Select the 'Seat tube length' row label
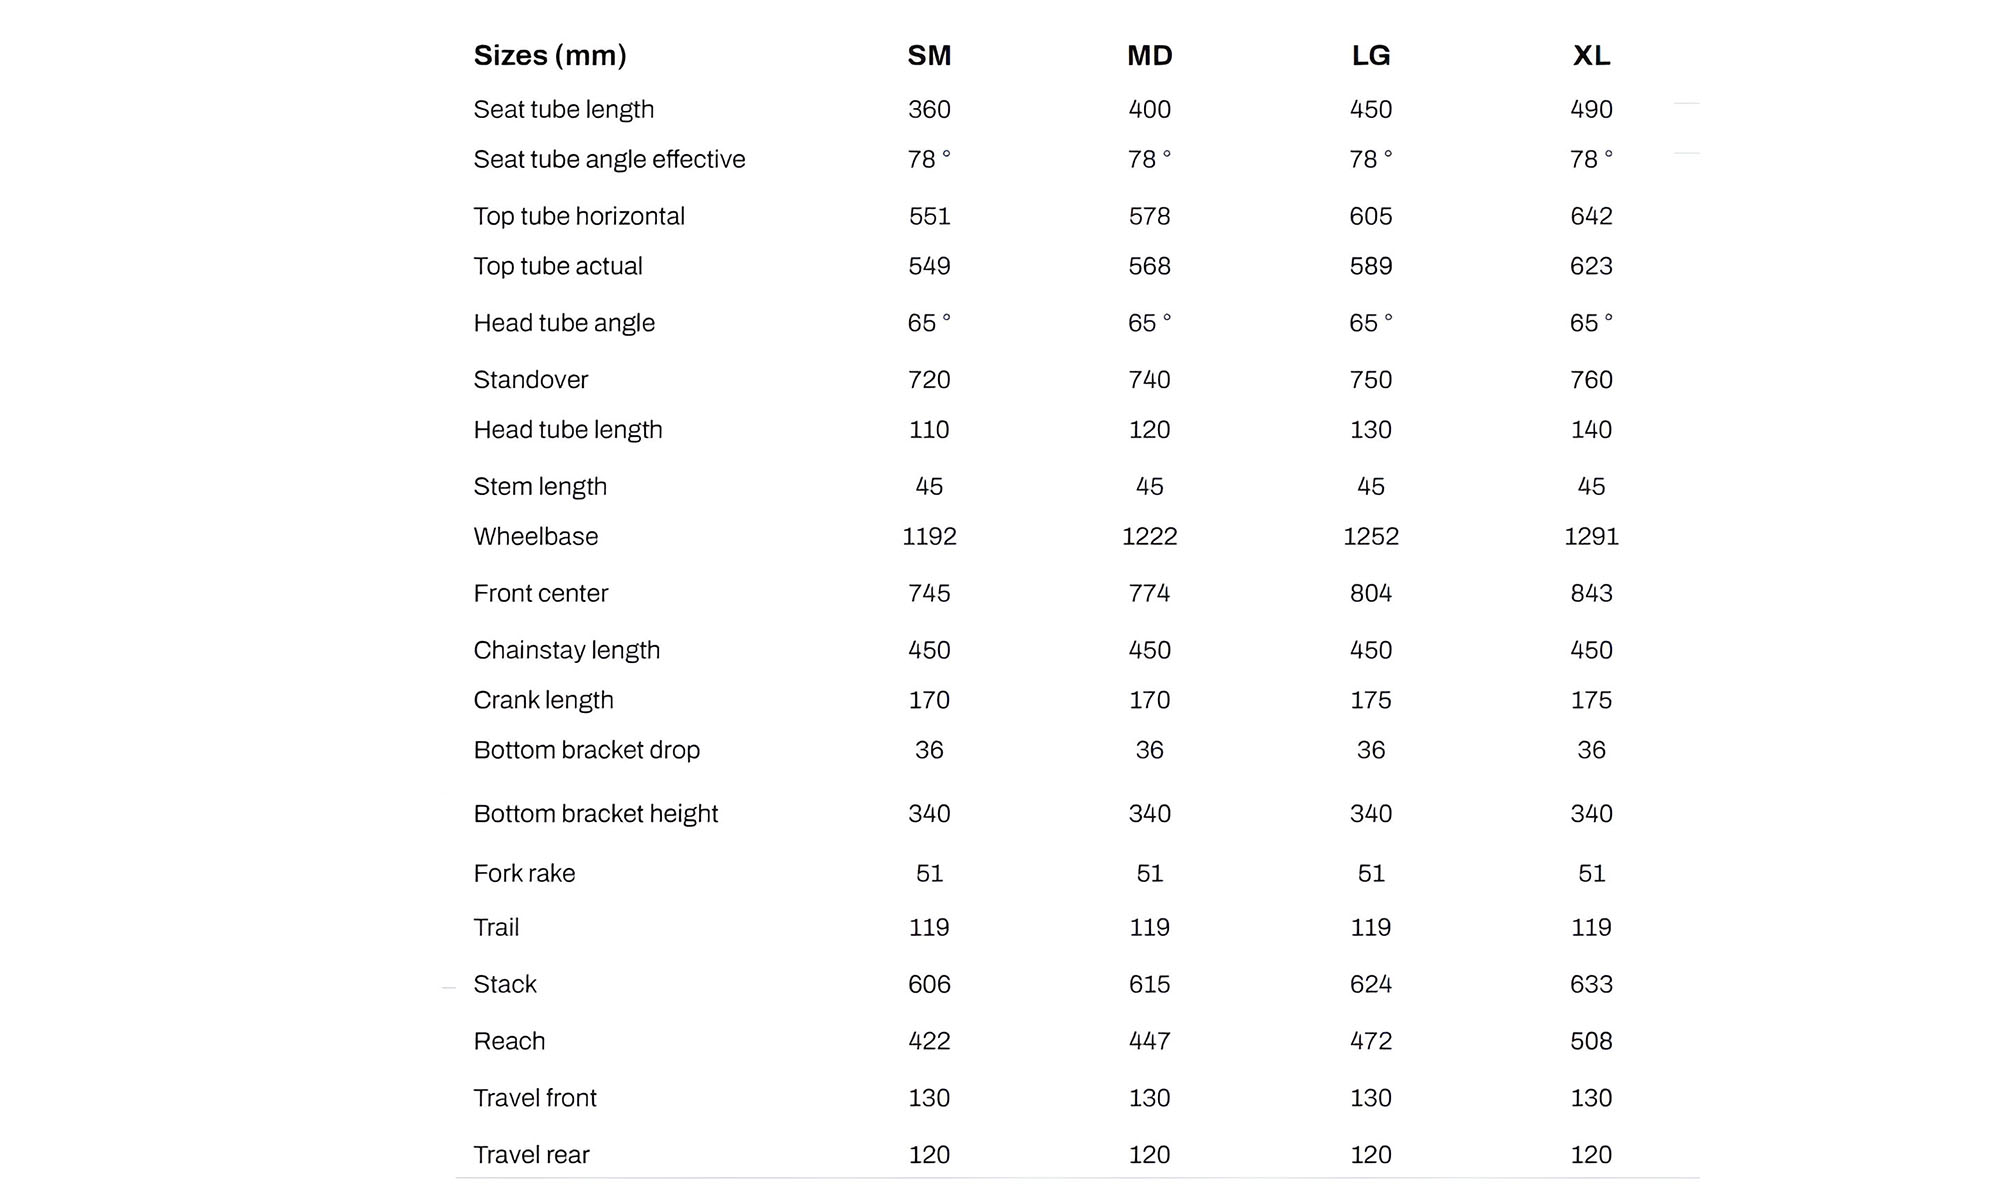Image resolution: width=2000 pixels, height=1200 pixels. coord(563,110)
